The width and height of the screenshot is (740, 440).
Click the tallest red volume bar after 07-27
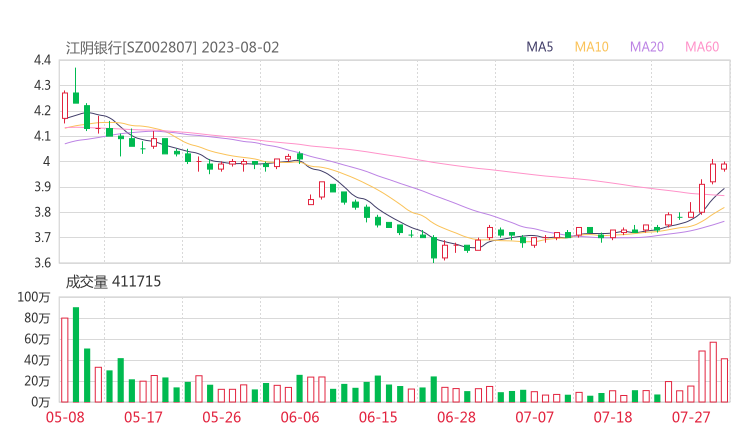(x=713, y=372)
